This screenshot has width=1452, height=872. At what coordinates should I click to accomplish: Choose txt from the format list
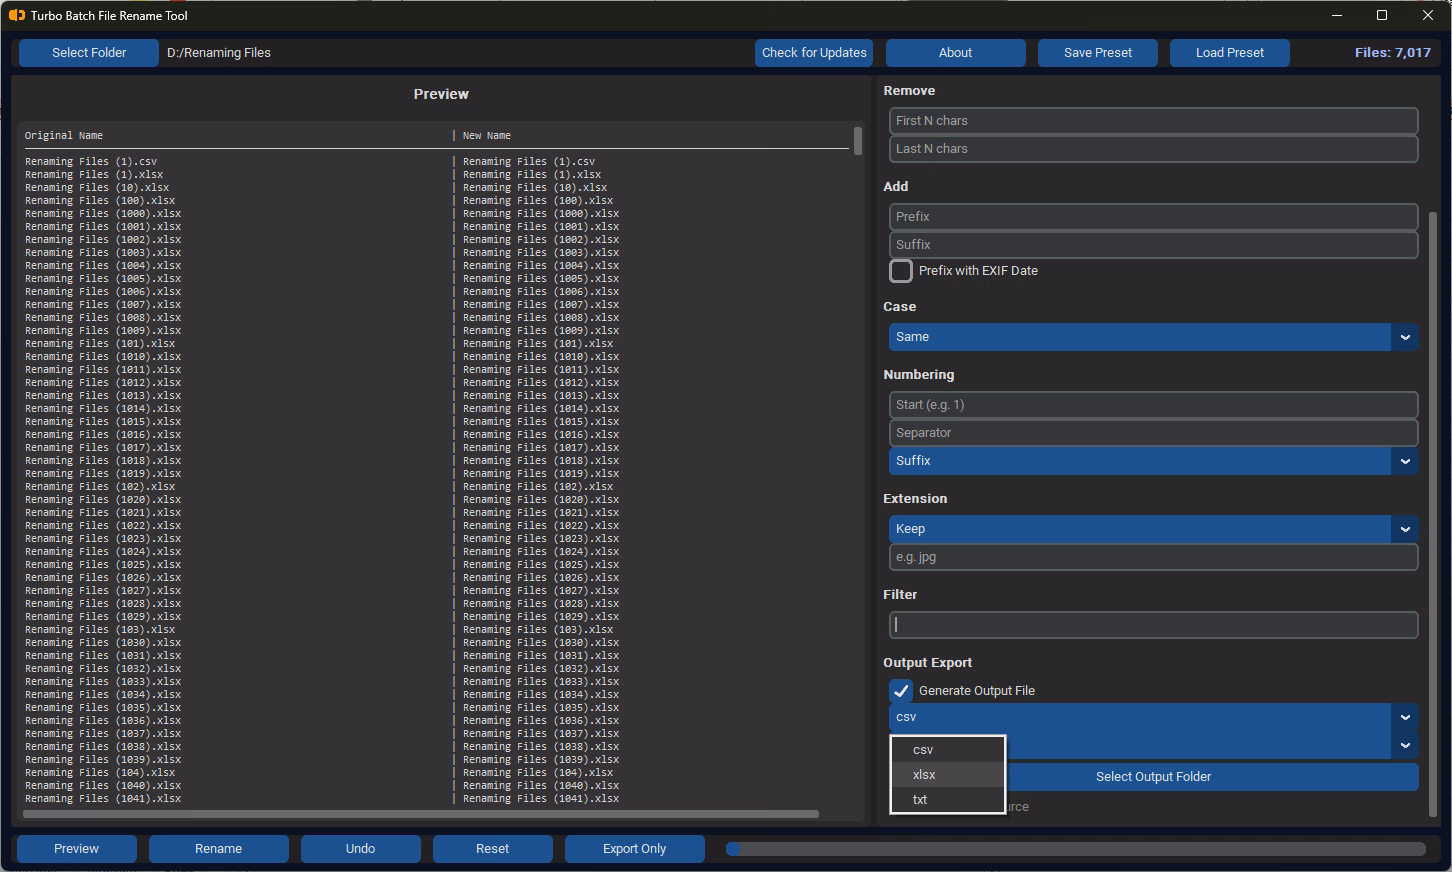pyautogui.click(x=947, y=800)
